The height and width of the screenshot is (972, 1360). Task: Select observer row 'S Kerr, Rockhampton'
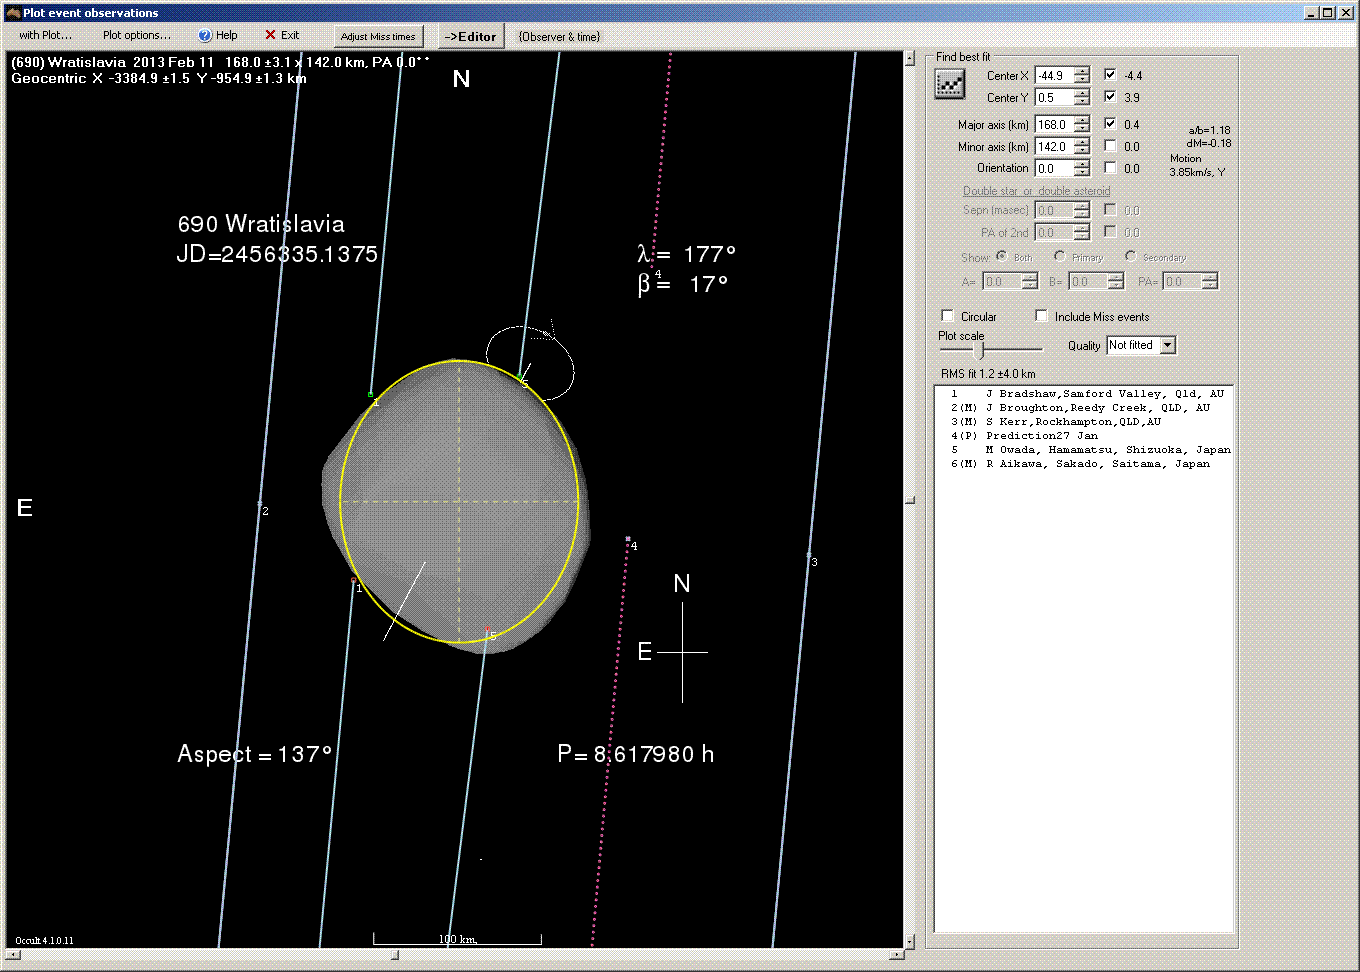1084,422
